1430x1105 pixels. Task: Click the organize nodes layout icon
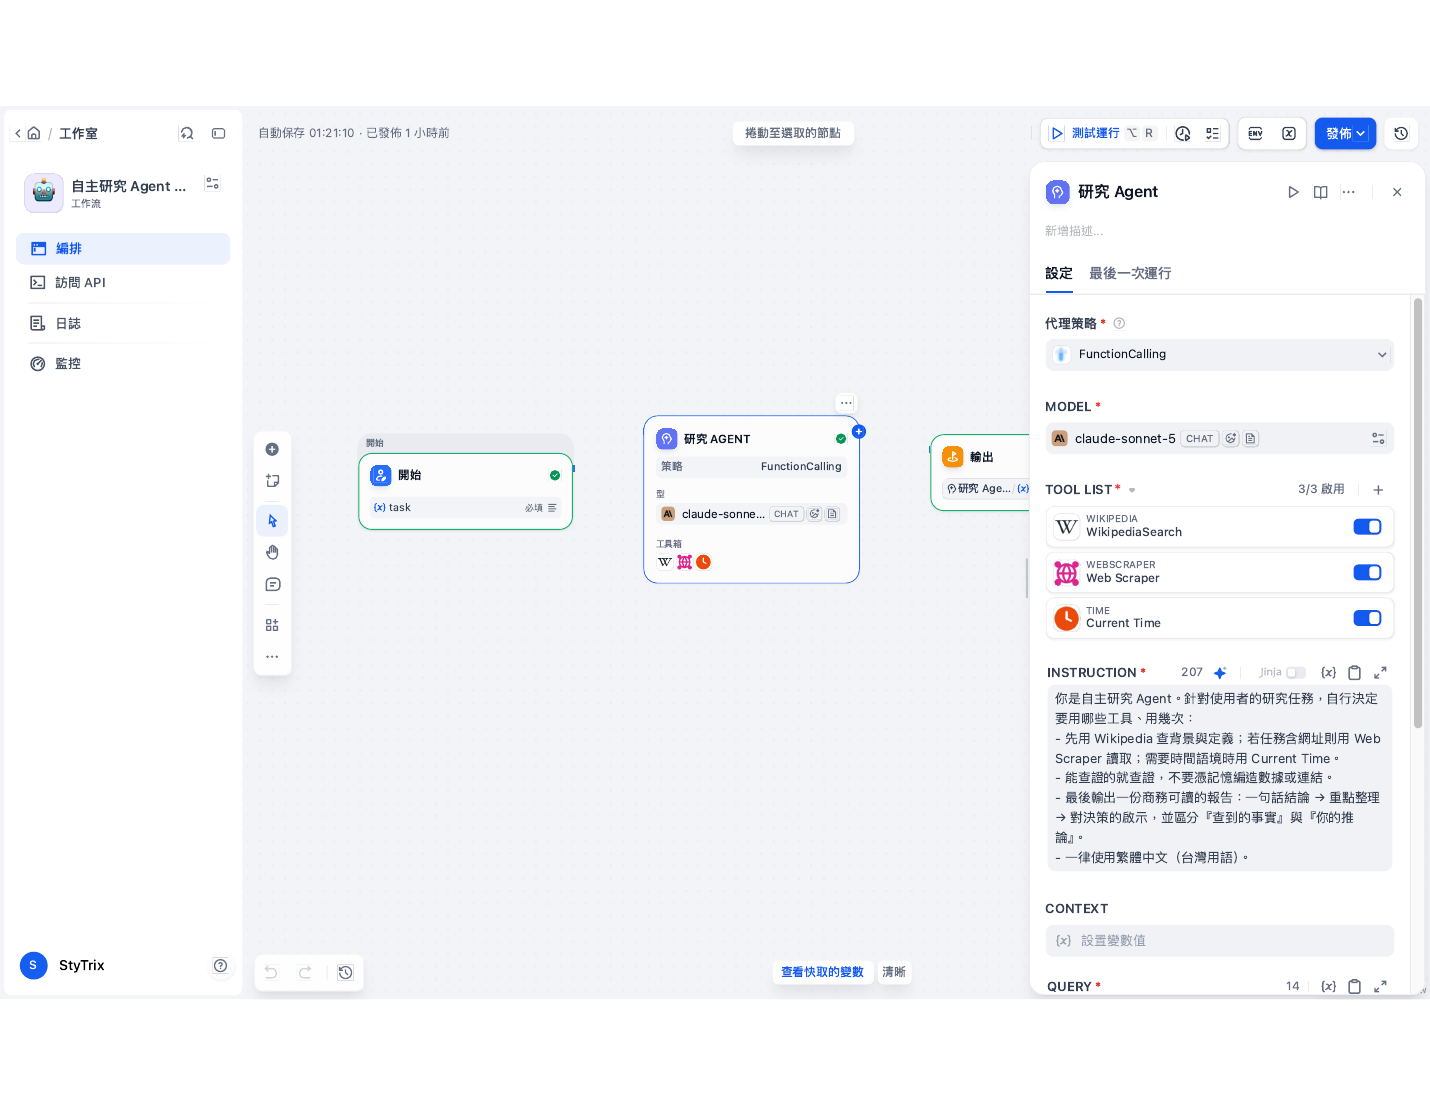pos(272,625)
